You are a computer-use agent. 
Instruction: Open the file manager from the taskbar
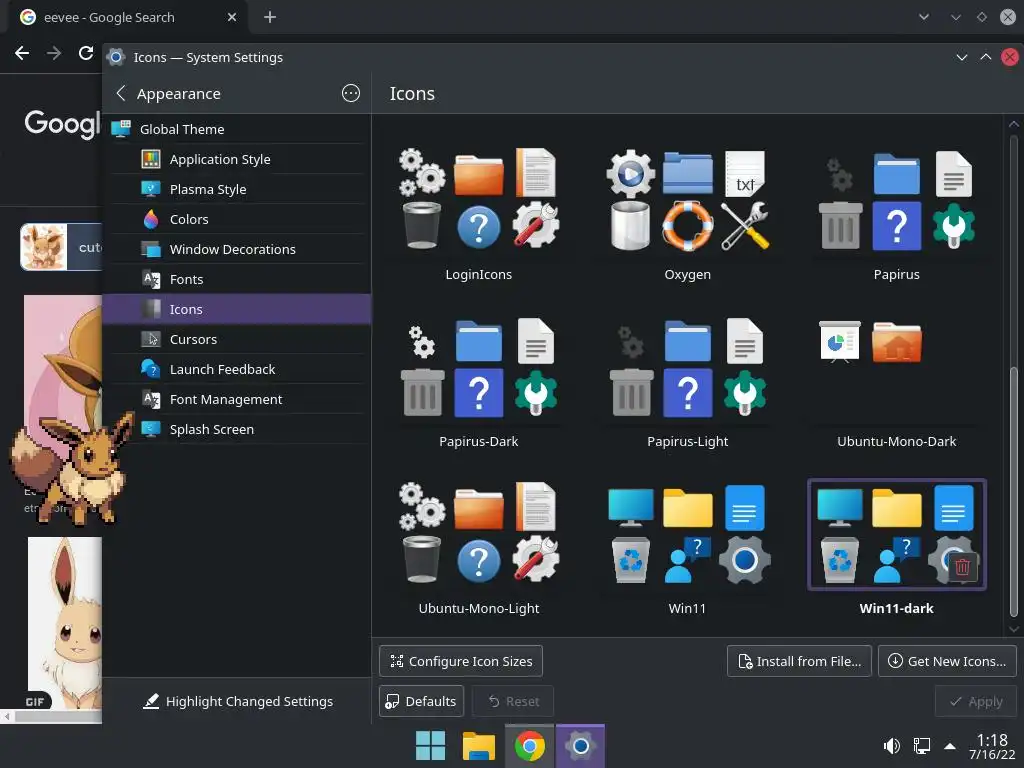click(479, 745)
